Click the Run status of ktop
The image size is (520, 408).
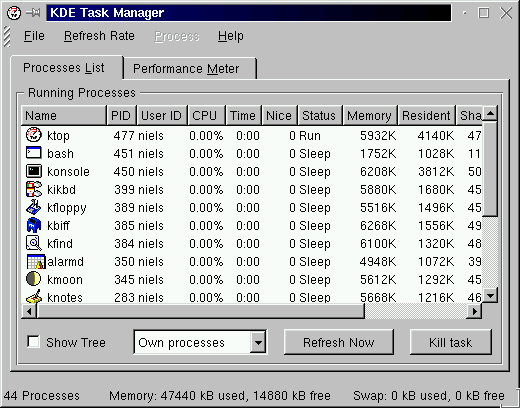[310, 136]
